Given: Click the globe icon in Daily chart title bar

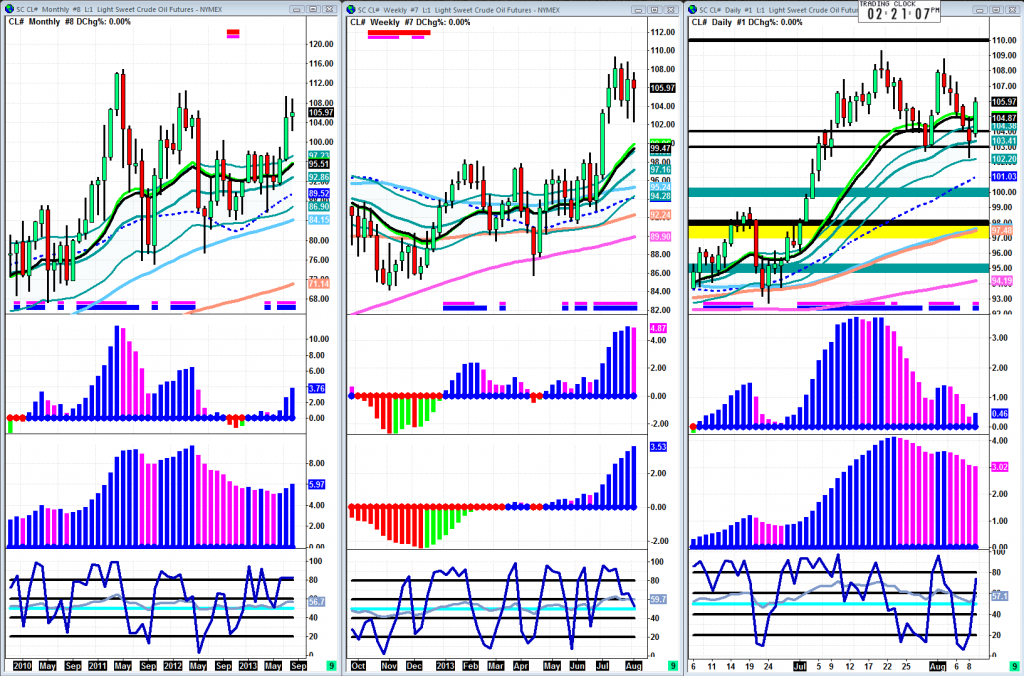Looking at the screenshot, I should click(x=694, y=8).
